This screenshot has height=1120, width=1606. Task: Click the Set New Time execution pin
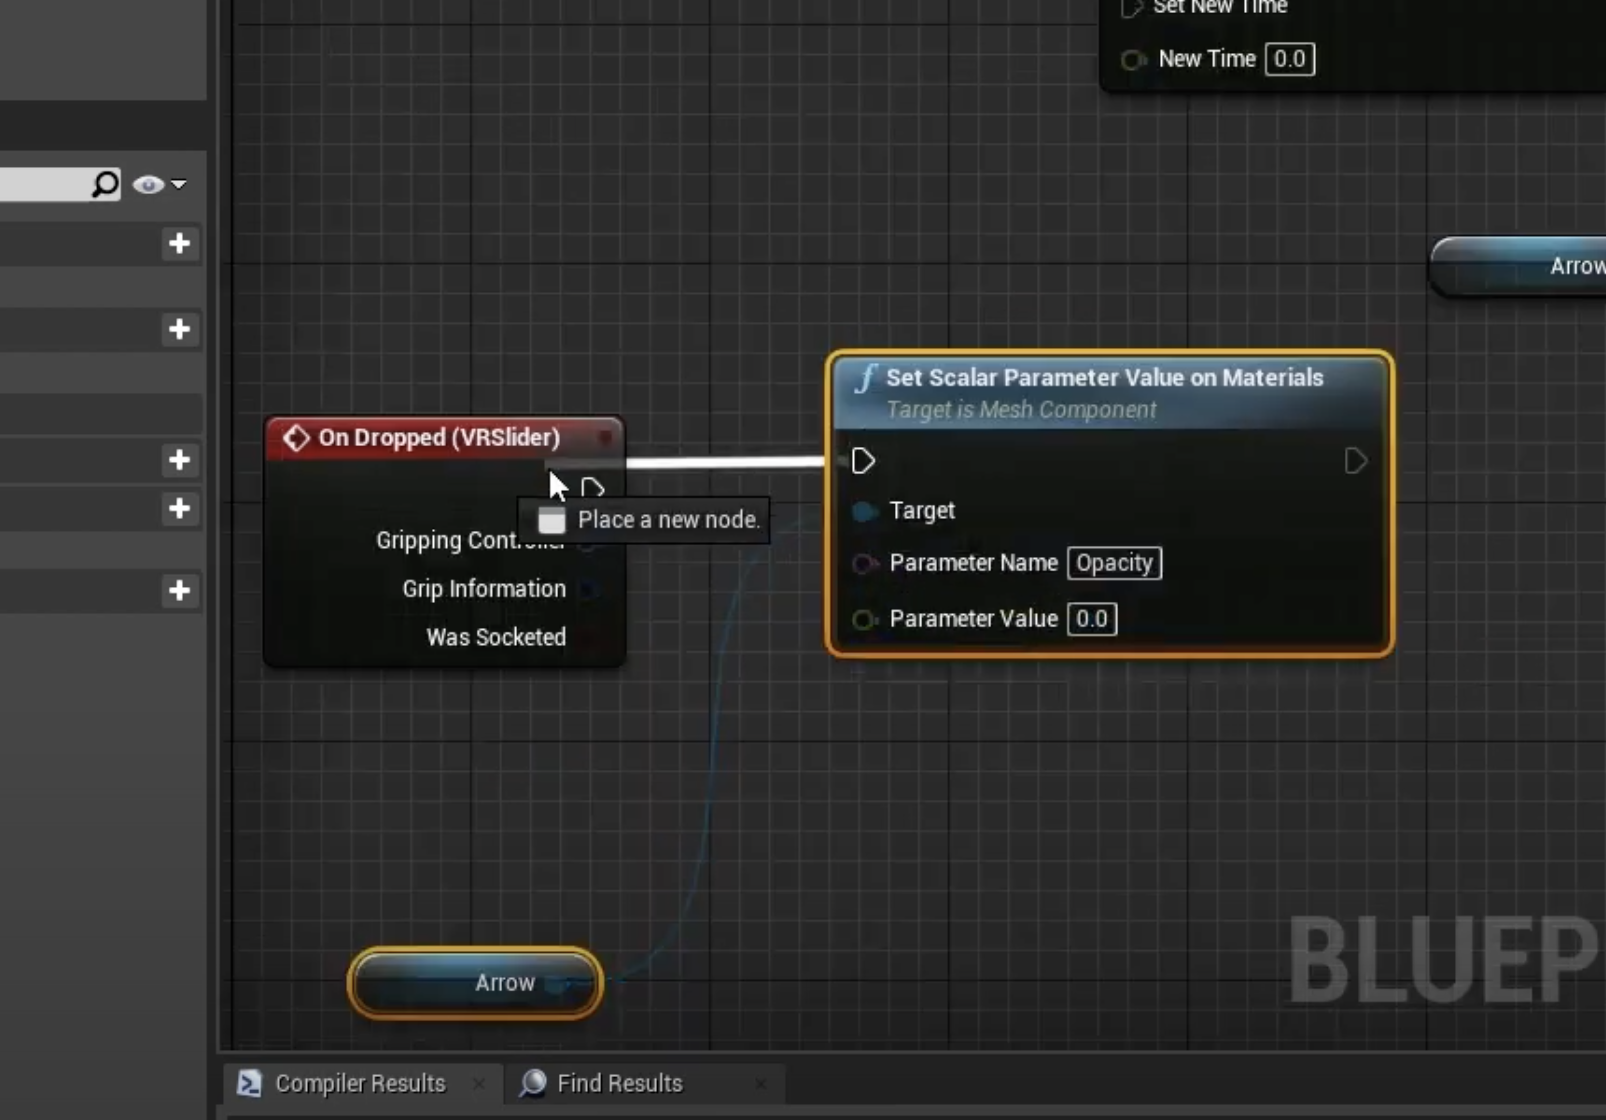coord(1131,9)
